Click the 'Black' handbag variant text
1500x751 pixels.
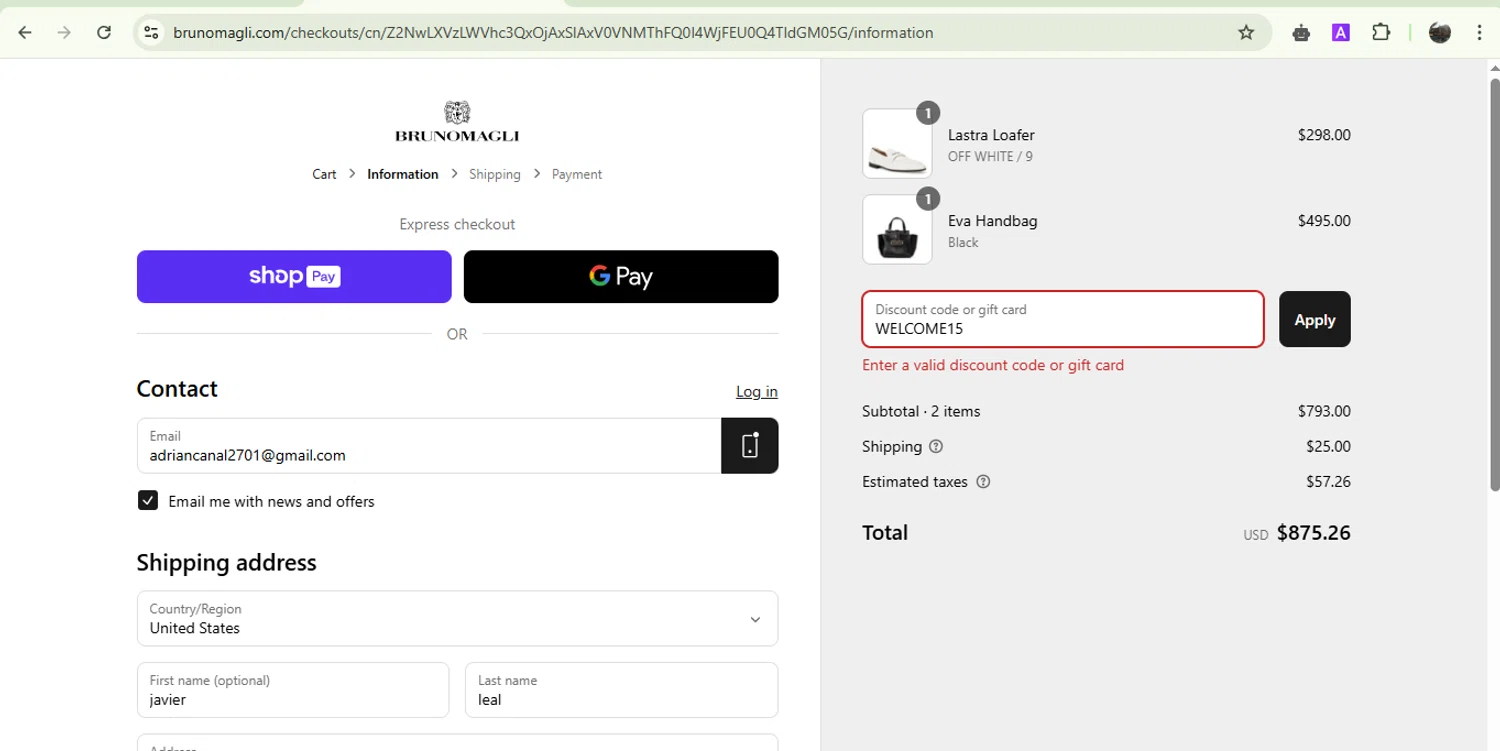[x=963, y=243]
